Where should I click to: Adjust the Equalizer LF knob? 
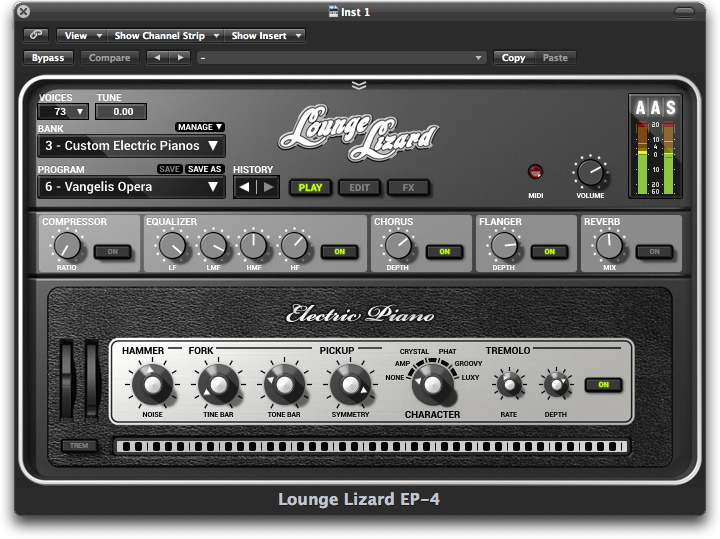pos(172,246)
